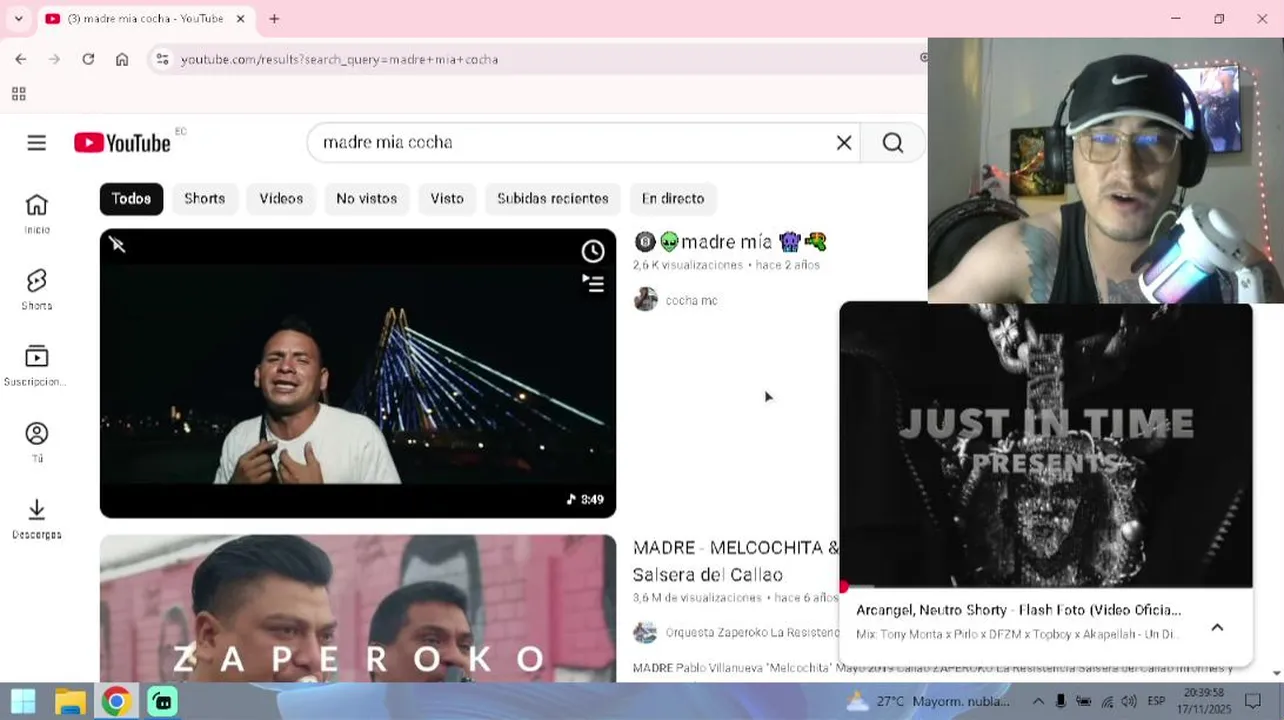Close the madre mia cocha browser tab
Screen dimensions: 1284x720
pyautogui.click(x=241, y=19)
